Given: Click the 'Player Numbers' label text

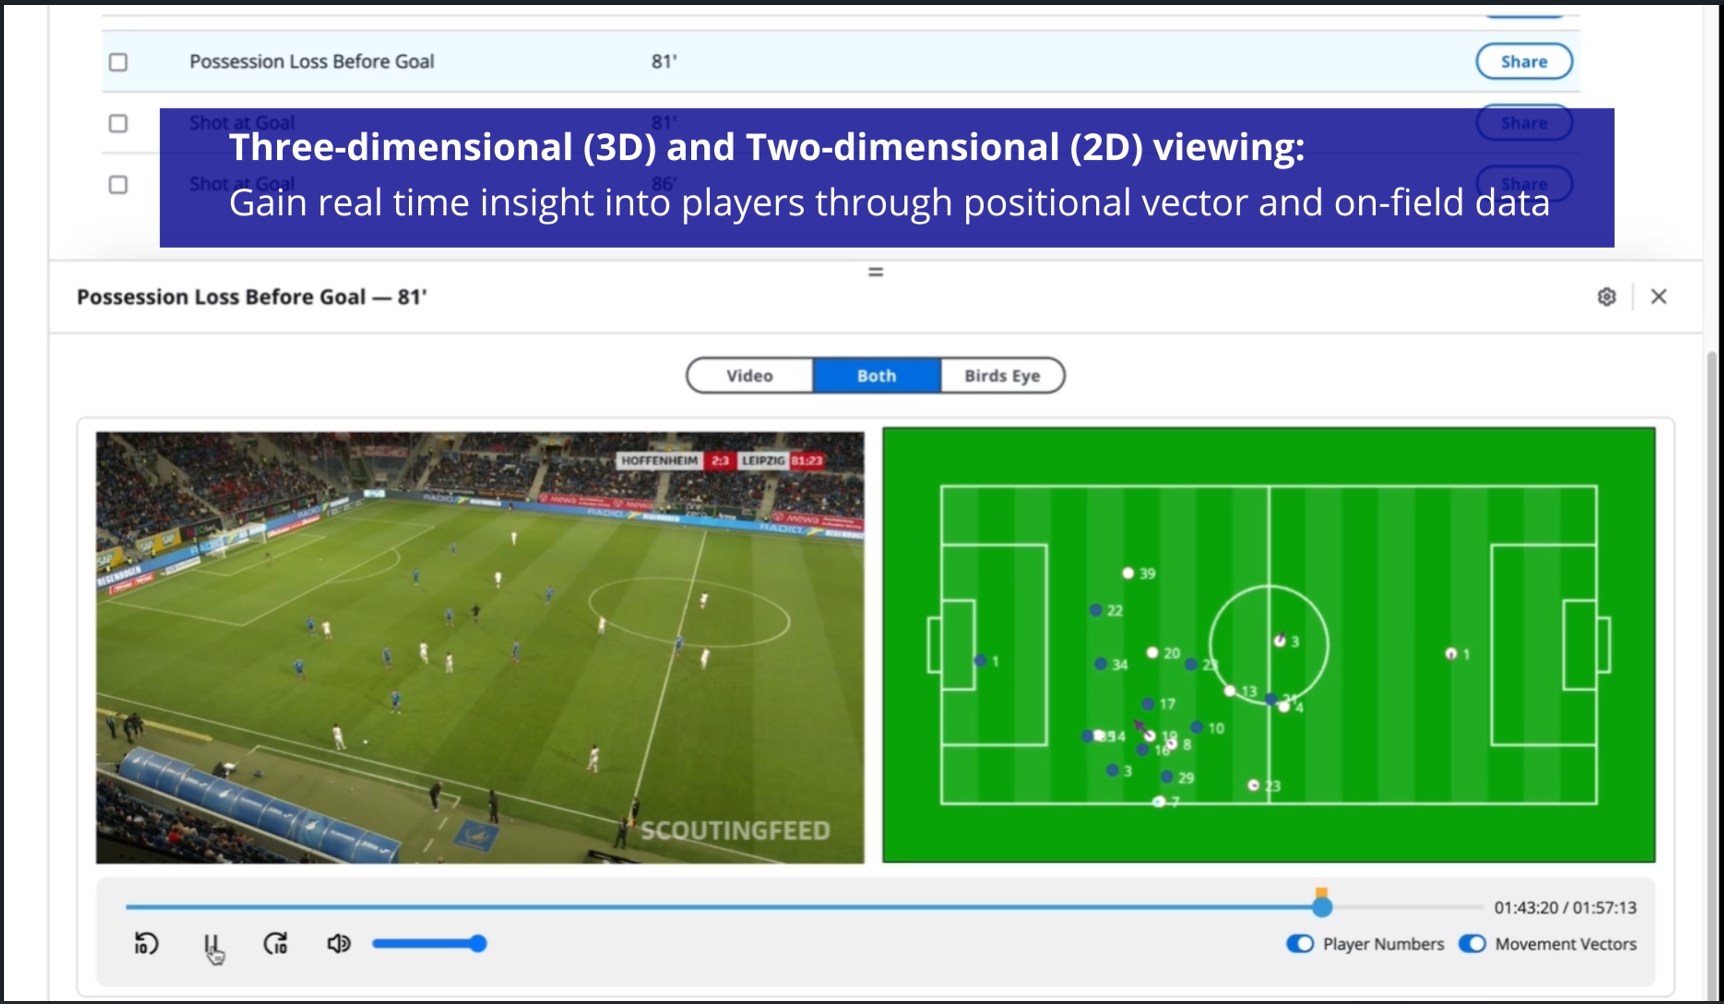Looking at the screenshot, I should (1383, 944).
